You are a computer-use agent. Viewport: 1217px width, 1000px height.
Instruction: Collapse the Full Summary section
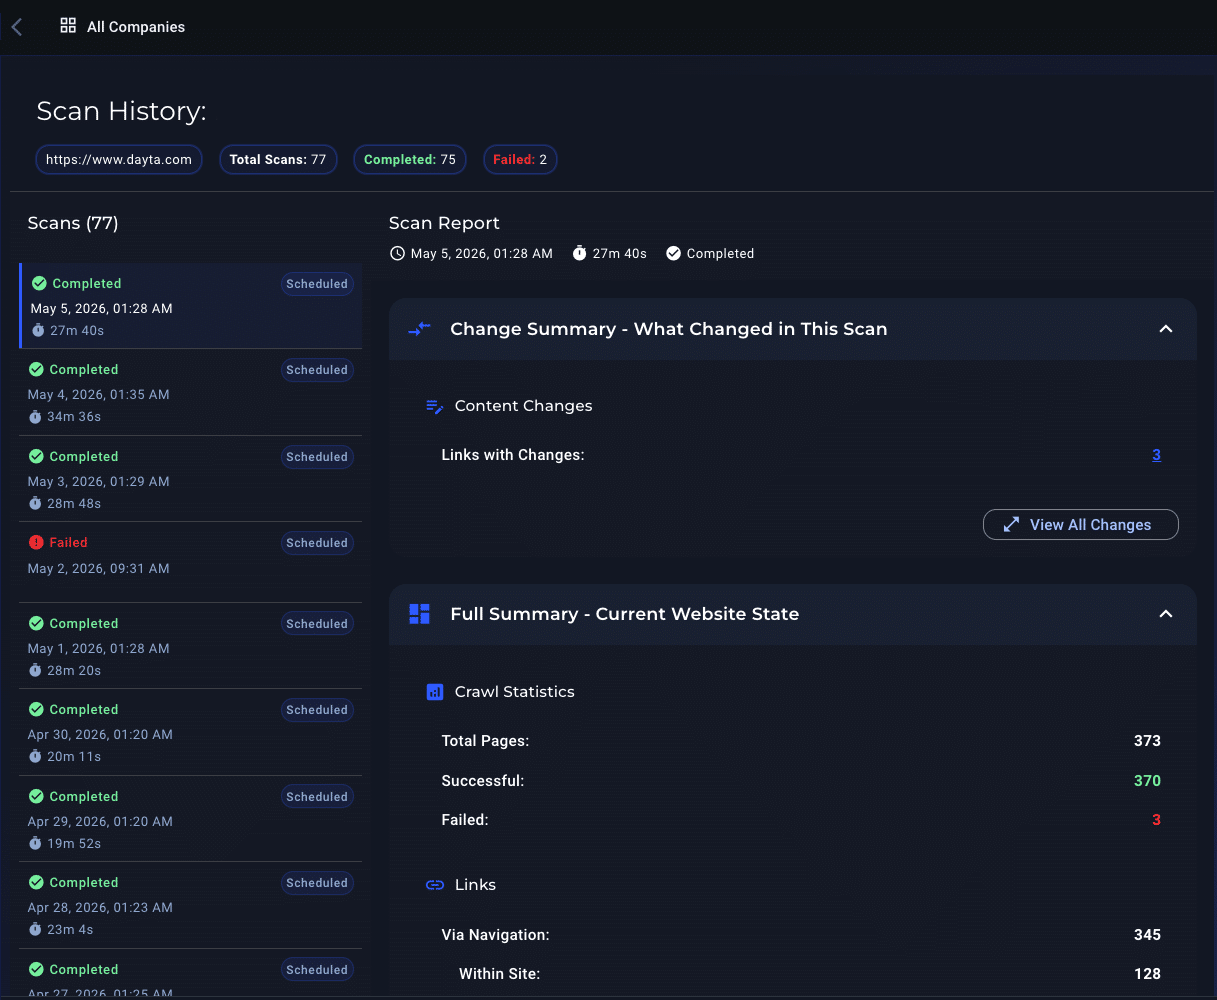(x=1166, y=614)
